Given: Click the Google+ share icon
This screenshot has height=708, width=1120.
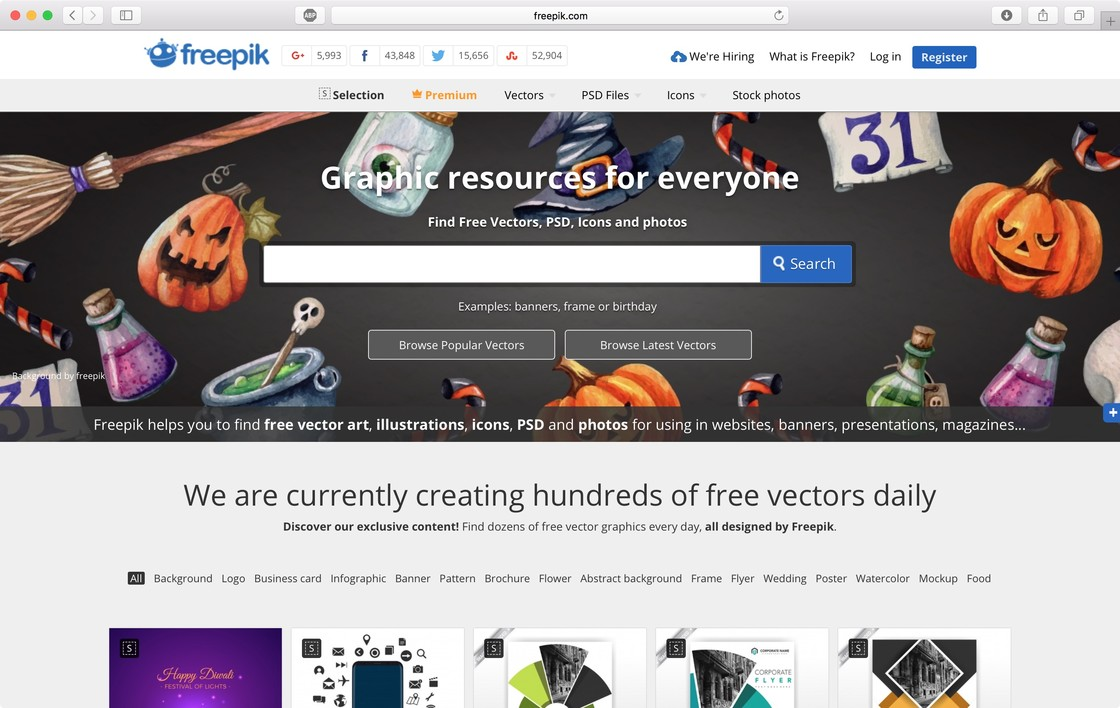Looking at the screenshot, I should 297,56.
